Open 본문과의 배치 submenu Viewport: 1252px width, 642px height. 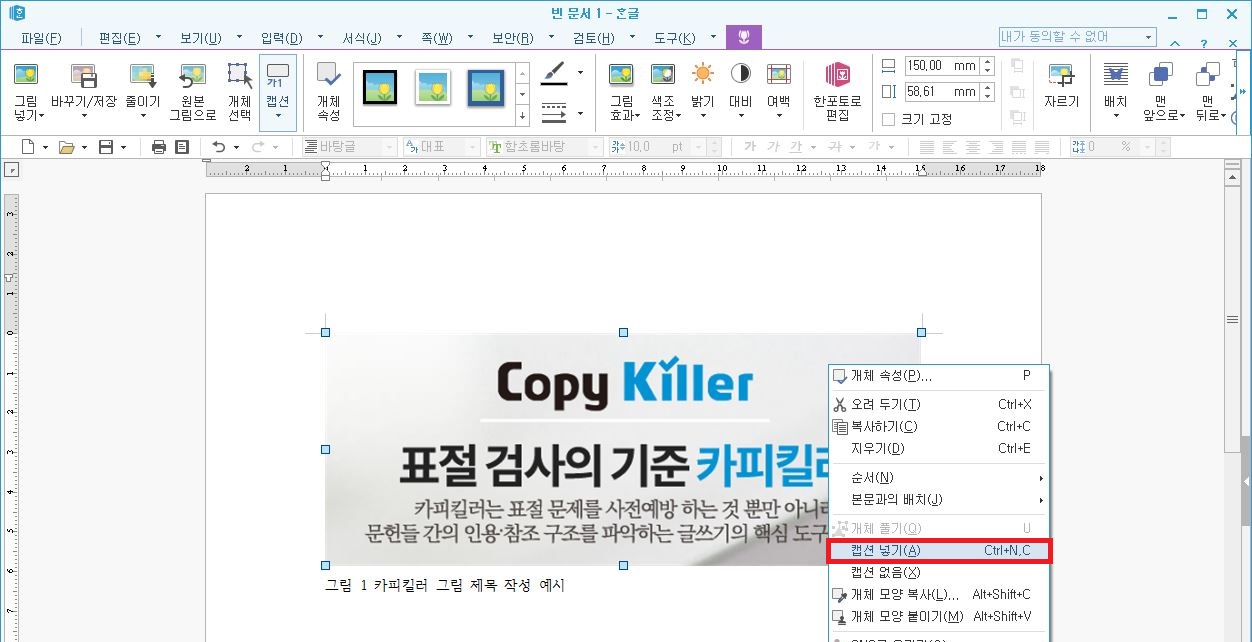point(939,499)
